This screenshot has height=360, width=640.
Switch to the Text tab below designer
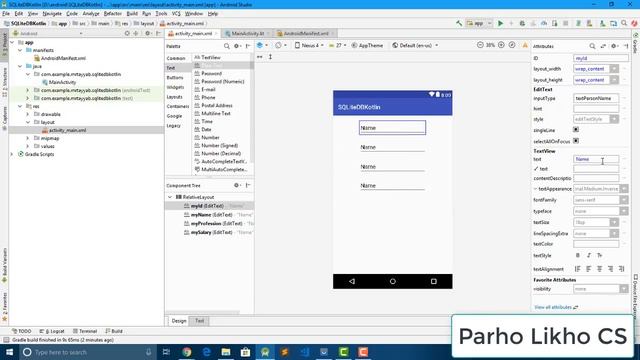coord(200,321)
